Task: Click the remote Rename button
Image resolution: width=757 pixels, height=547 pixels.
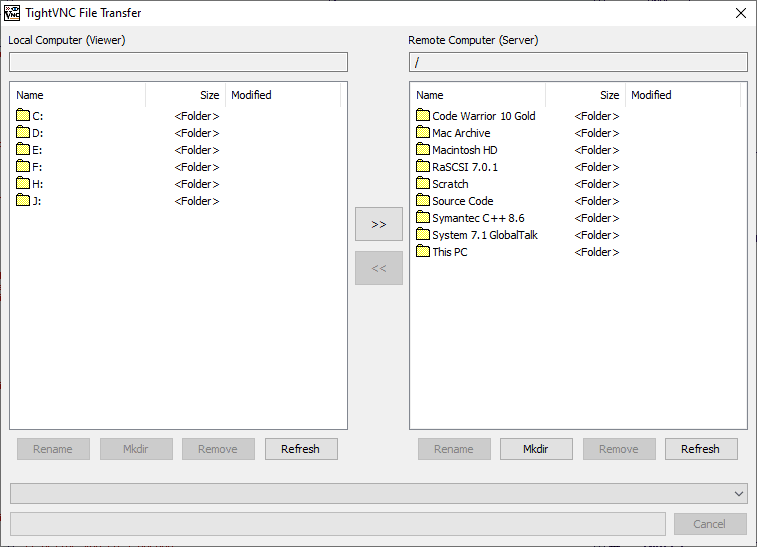Action: pyautogui.click(x=454, y=449)
